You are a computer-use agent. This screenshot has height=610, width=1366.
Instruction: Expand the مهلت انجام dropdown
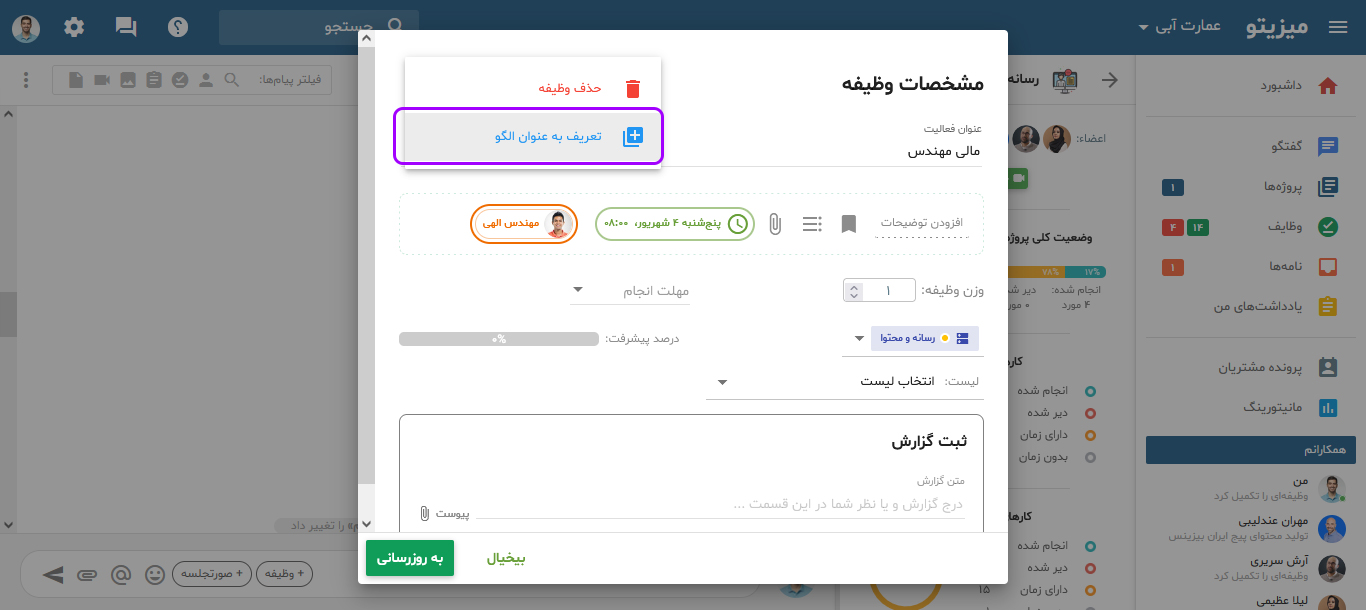(630, 291)
